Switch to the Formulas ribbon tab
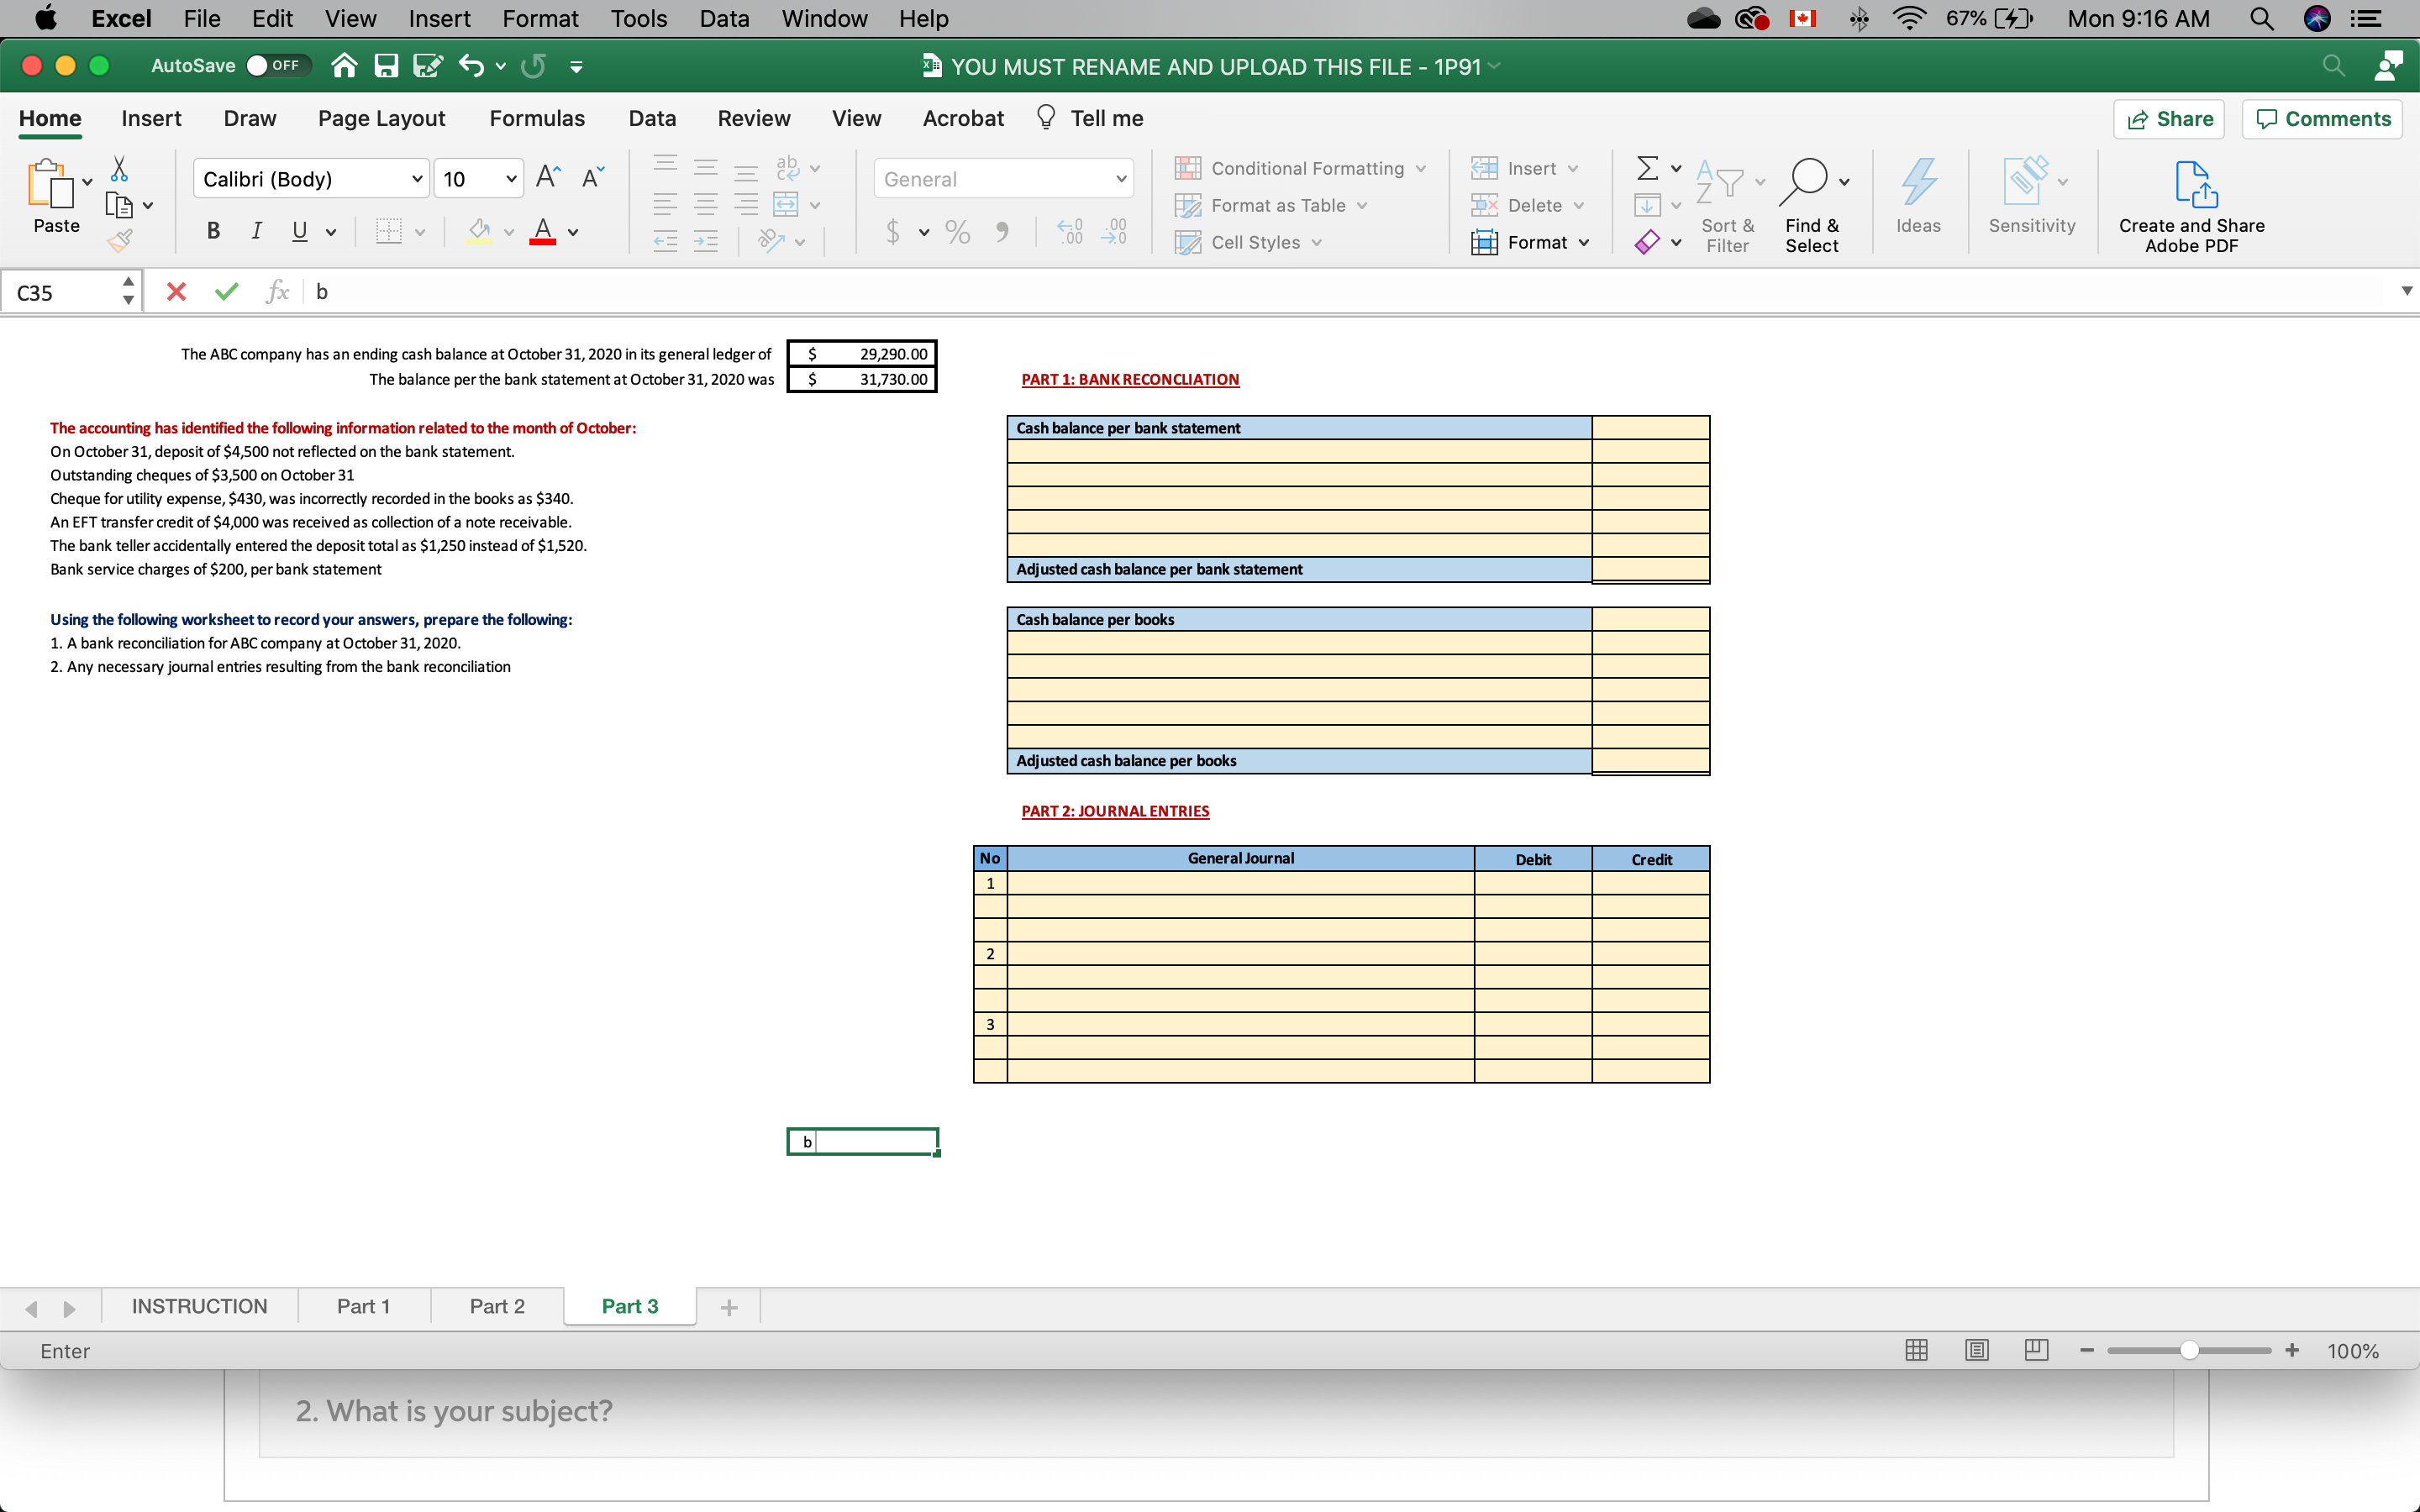 click(537, 118)
